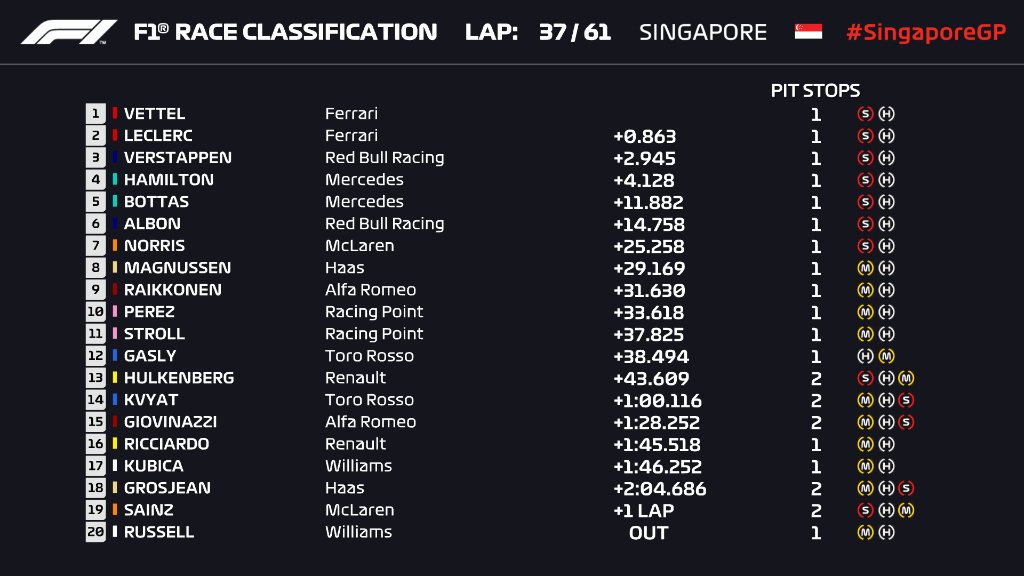The height and width of the screenshot is (576, 1024).
Task: Click the soft tyre icon in Kvyat's row
Action: tap(905, 400)
